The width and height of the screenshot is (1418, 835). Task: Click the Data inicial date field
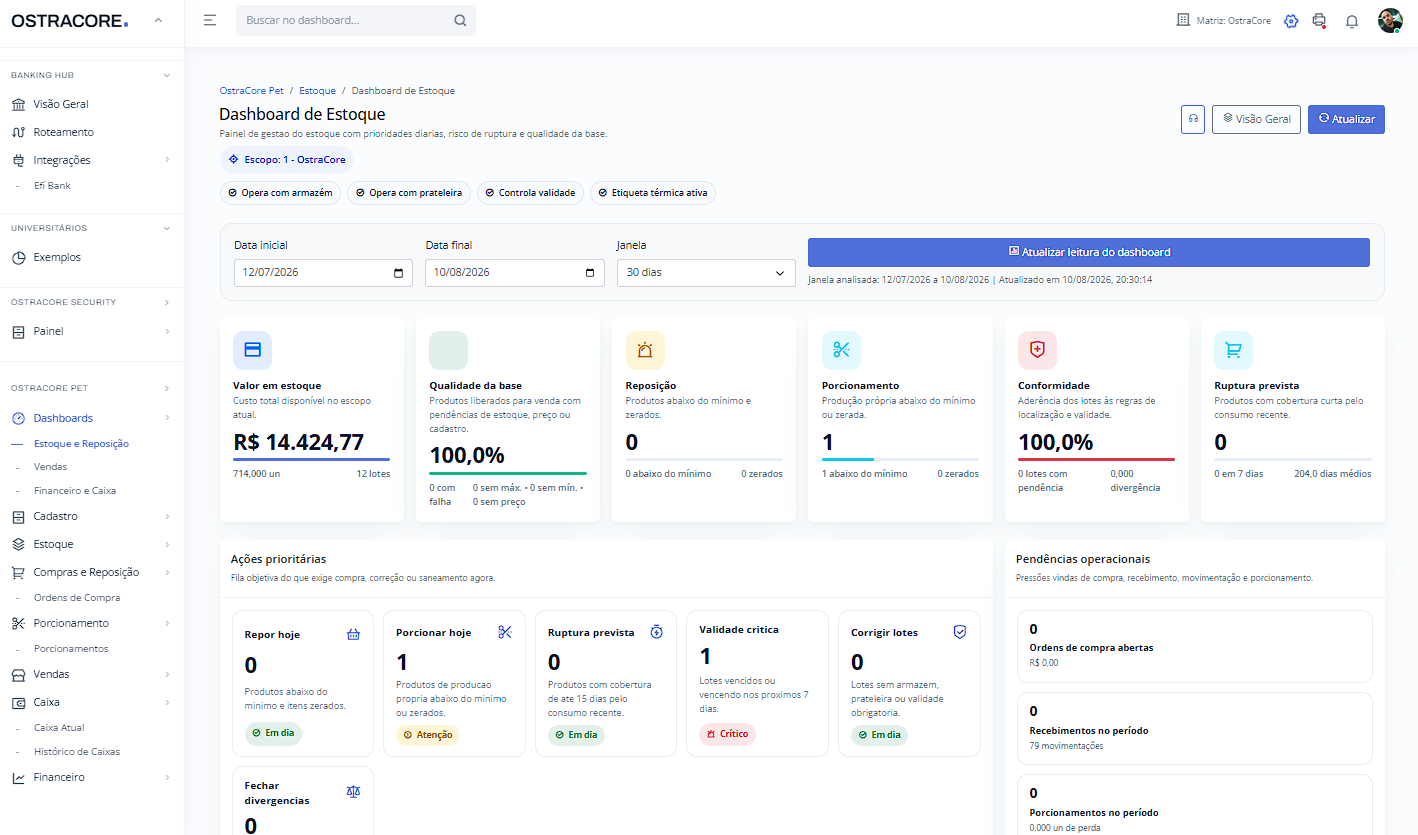323,273
